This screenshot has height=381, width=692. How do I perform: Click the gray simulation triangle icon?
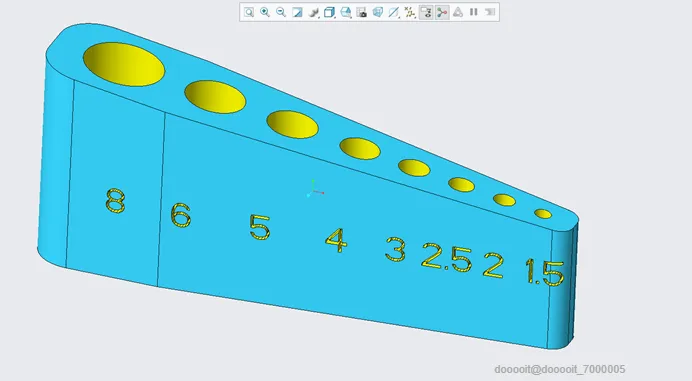458,12
